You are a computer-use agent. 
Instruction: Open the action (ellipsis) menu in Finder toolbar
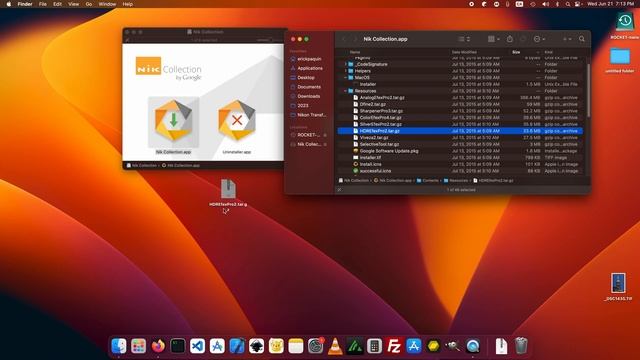(x=539, y=39)
